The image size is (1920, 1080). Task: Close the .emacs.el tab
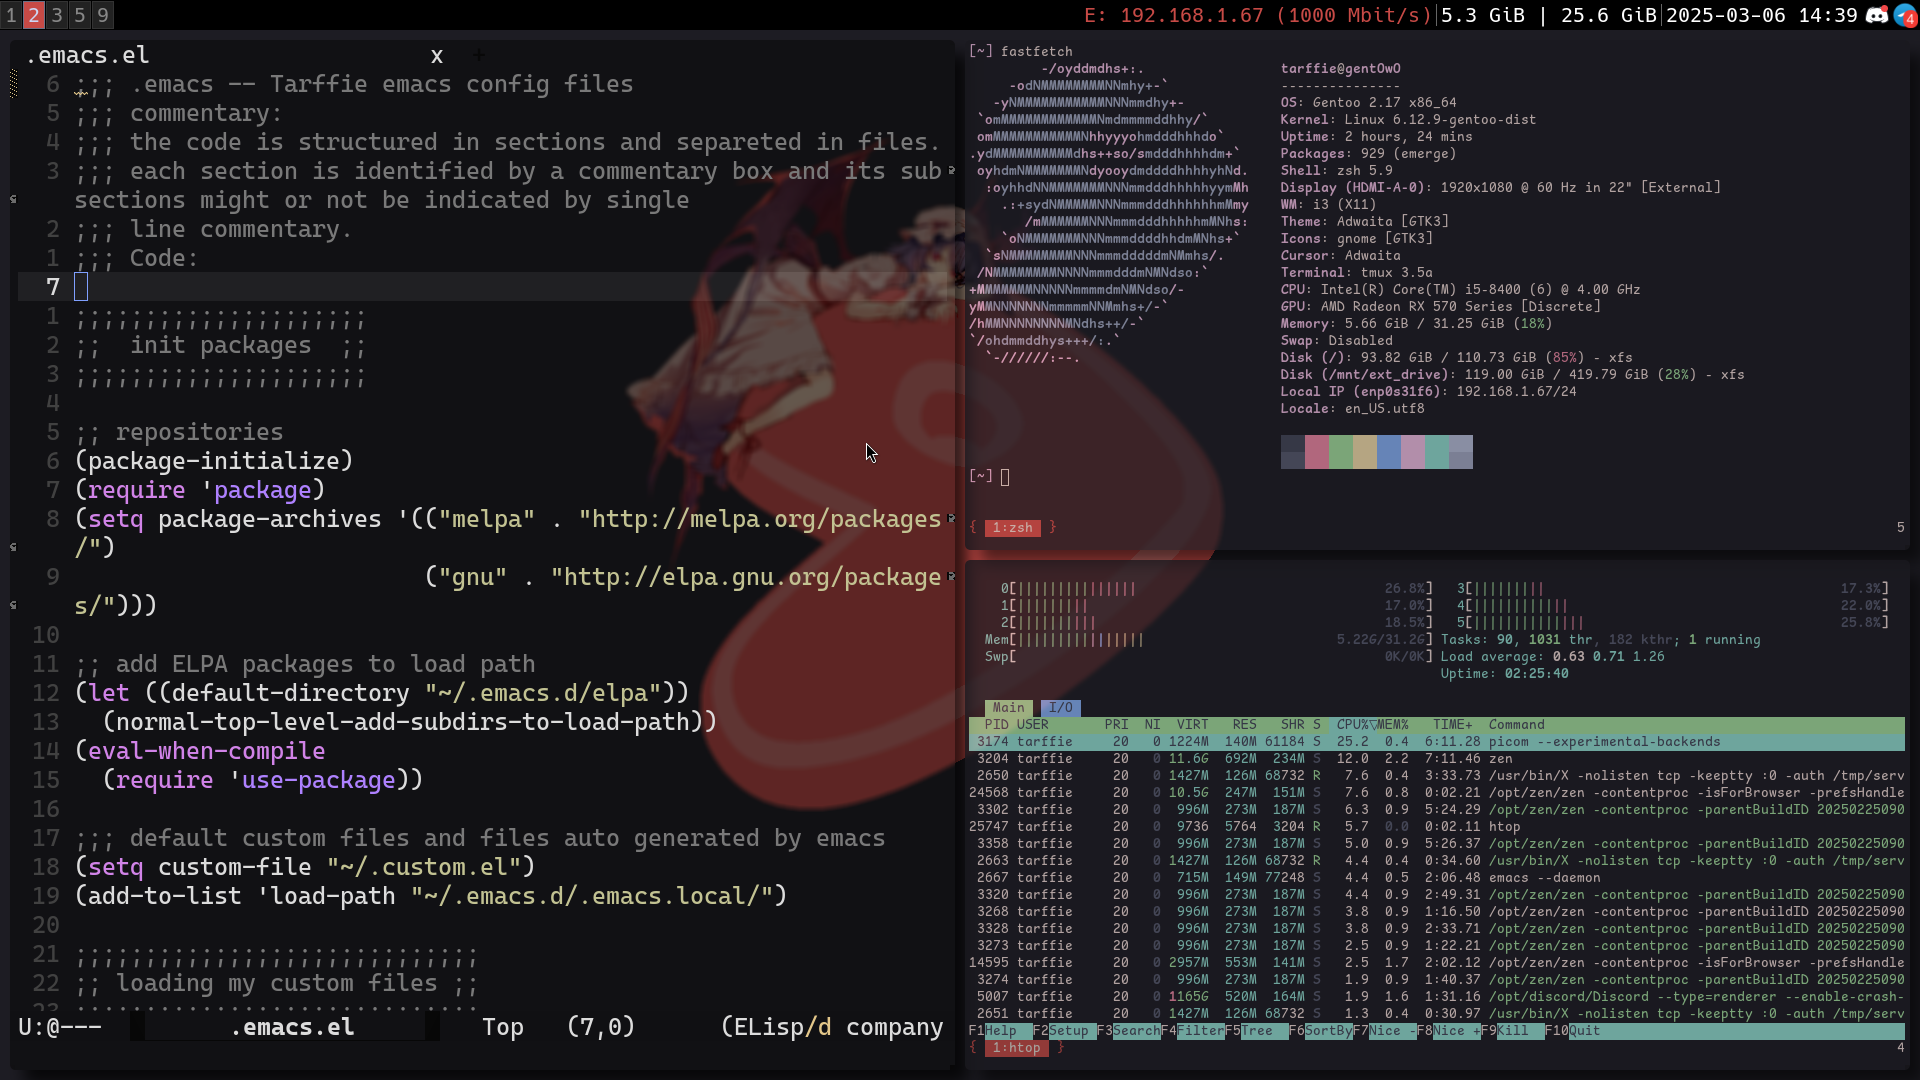[436, 56]
